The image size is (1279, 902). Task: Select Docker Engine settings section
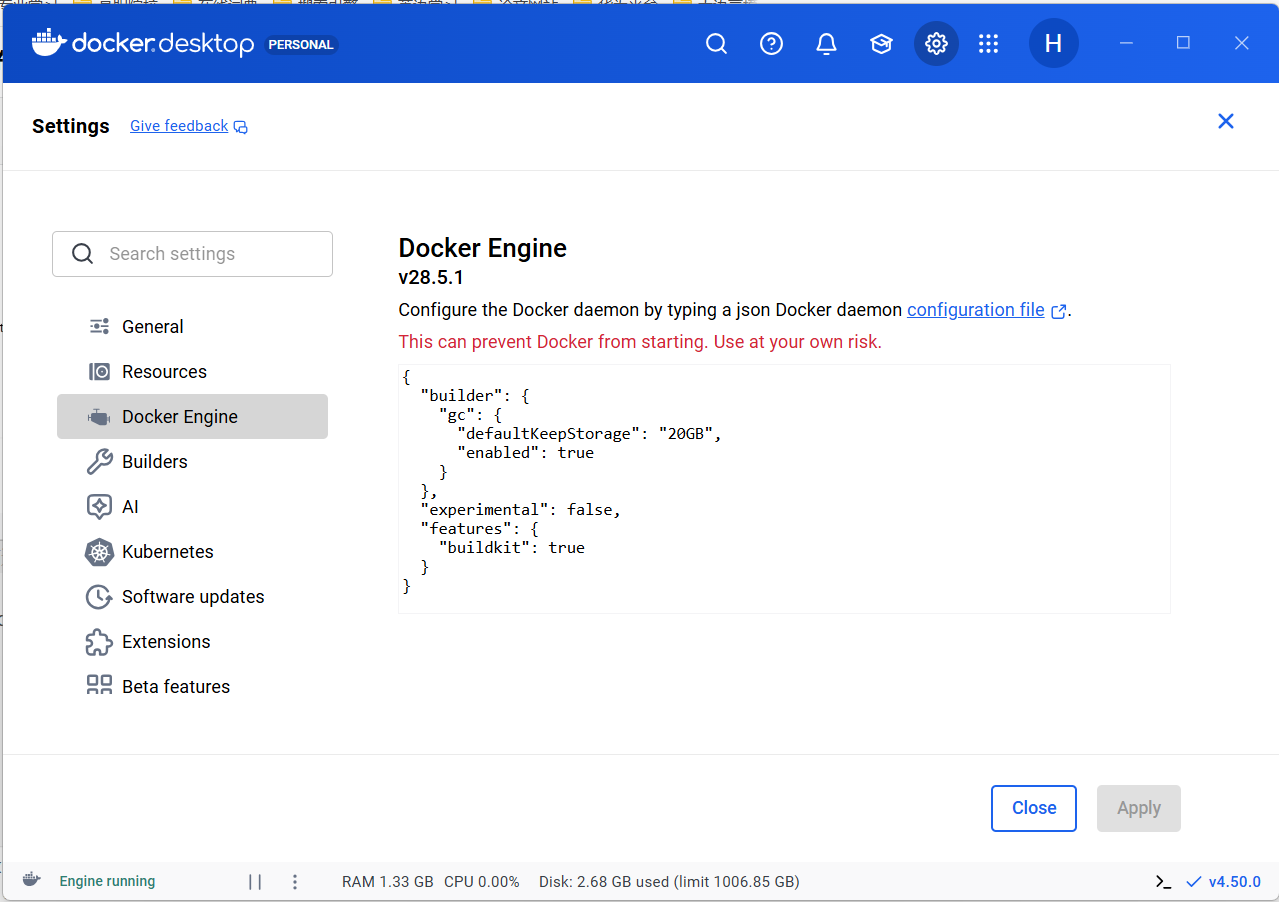coord(192,416)
